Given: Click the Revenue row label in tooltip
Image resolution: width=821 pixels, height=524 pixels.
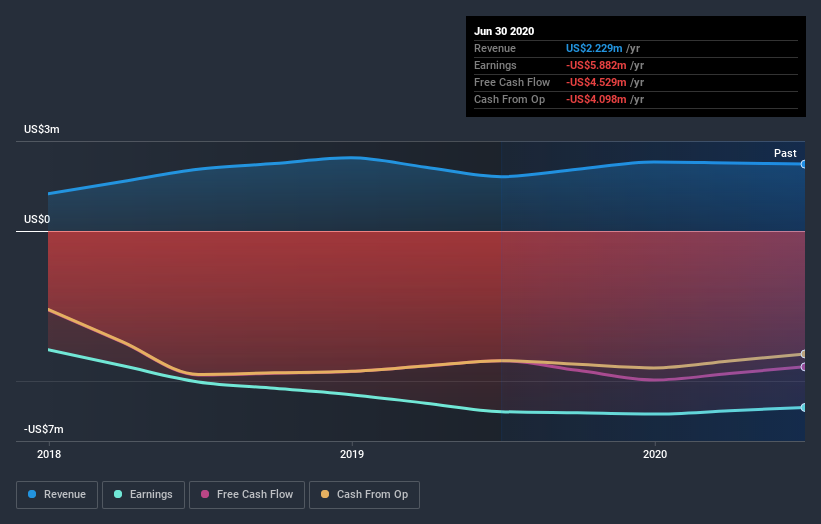Looking at the screenshot, I should pyautogui.click(x=495, y=48).
